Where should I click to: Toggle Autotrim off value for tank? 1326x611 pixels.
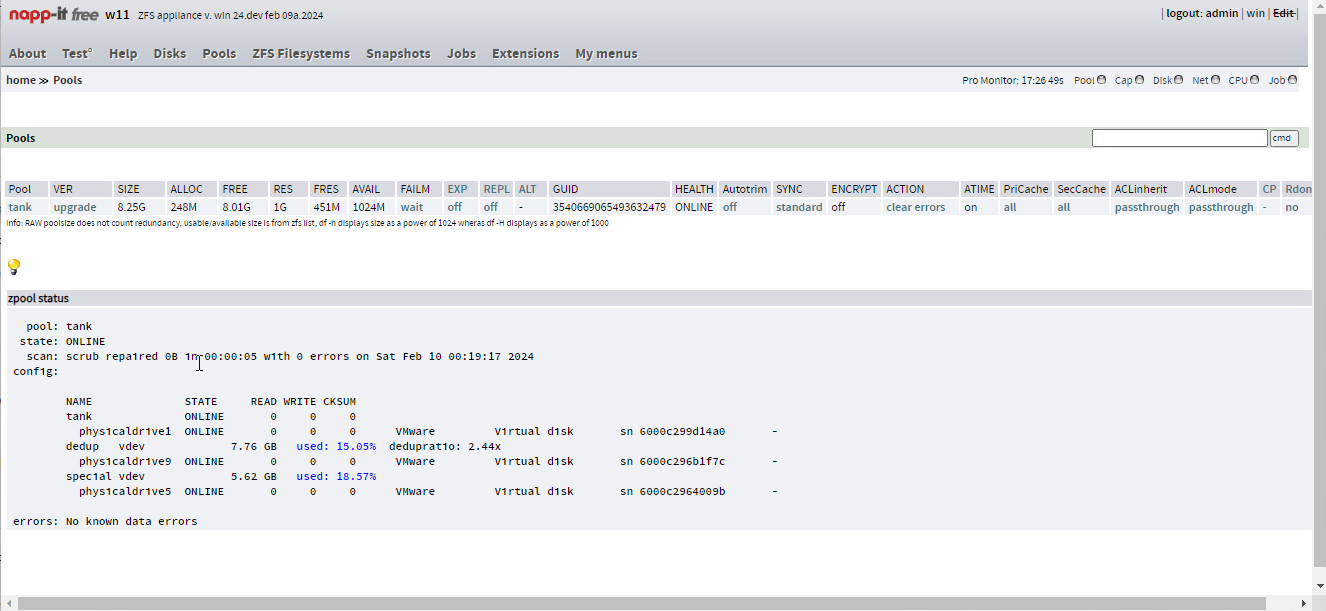(730, 207)
